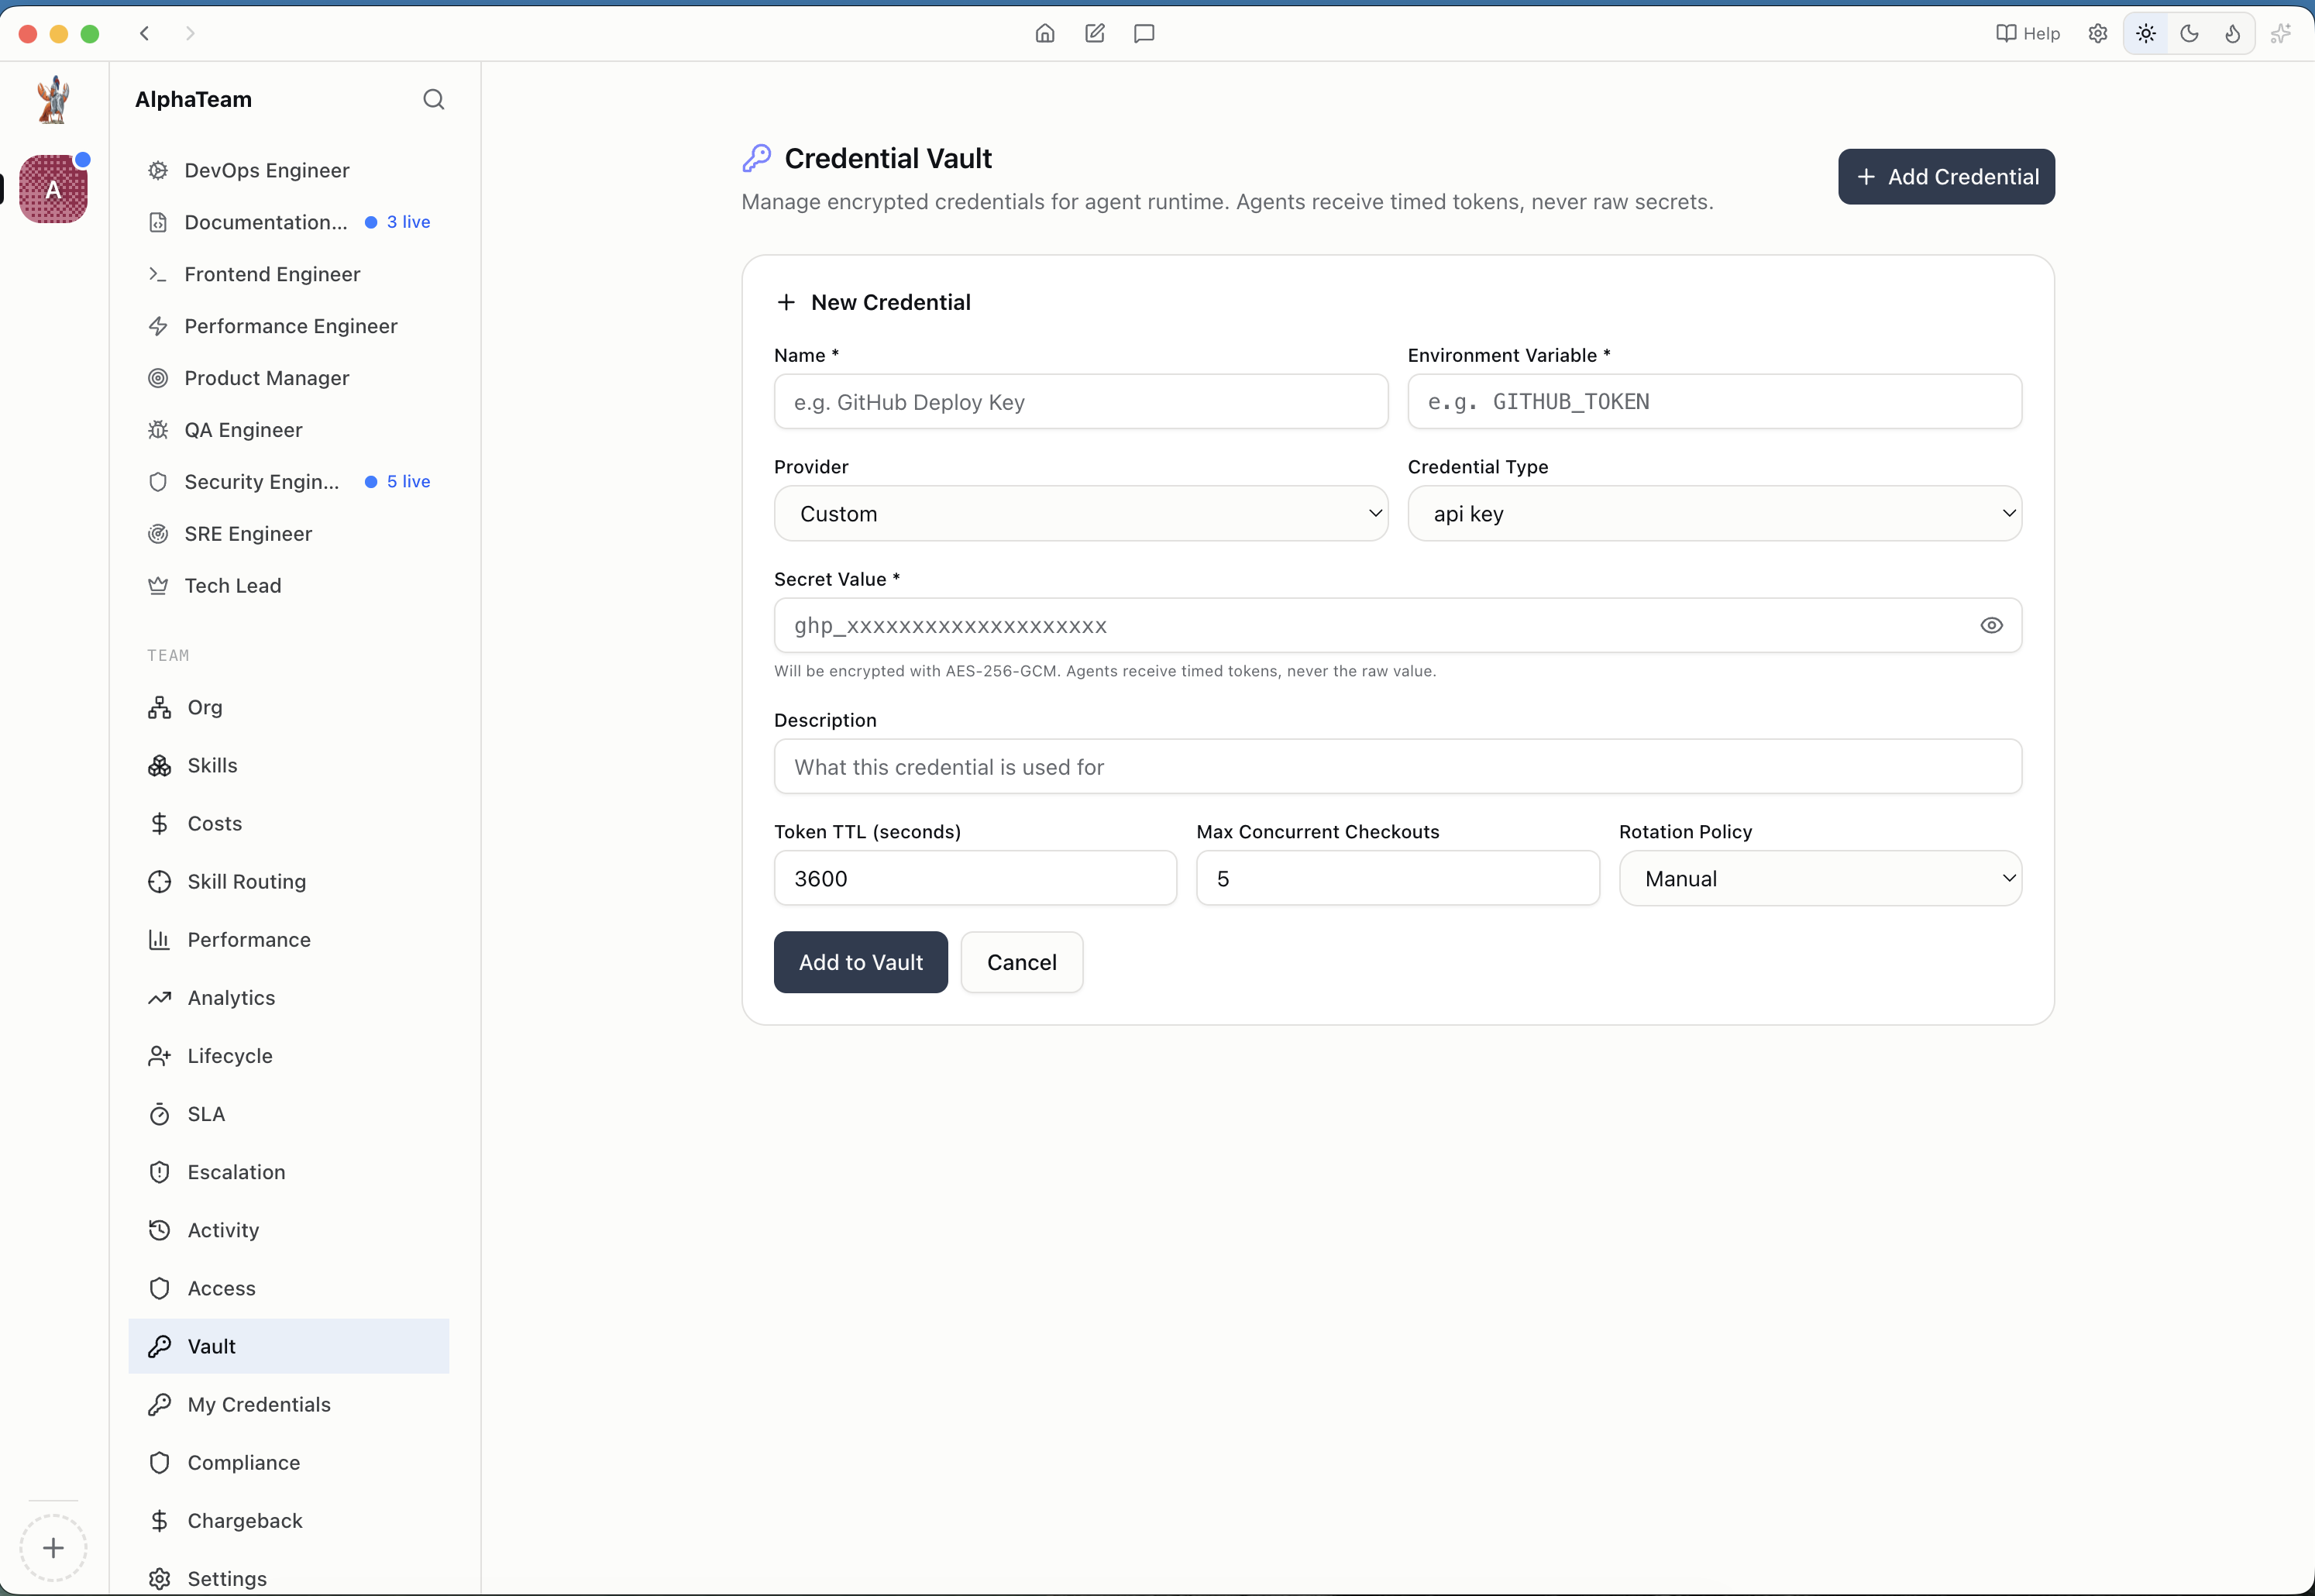Enable light mode with the sun toggle
The height and width of the screenshot is (1596, 2315).
click(x=2145, y=33)
